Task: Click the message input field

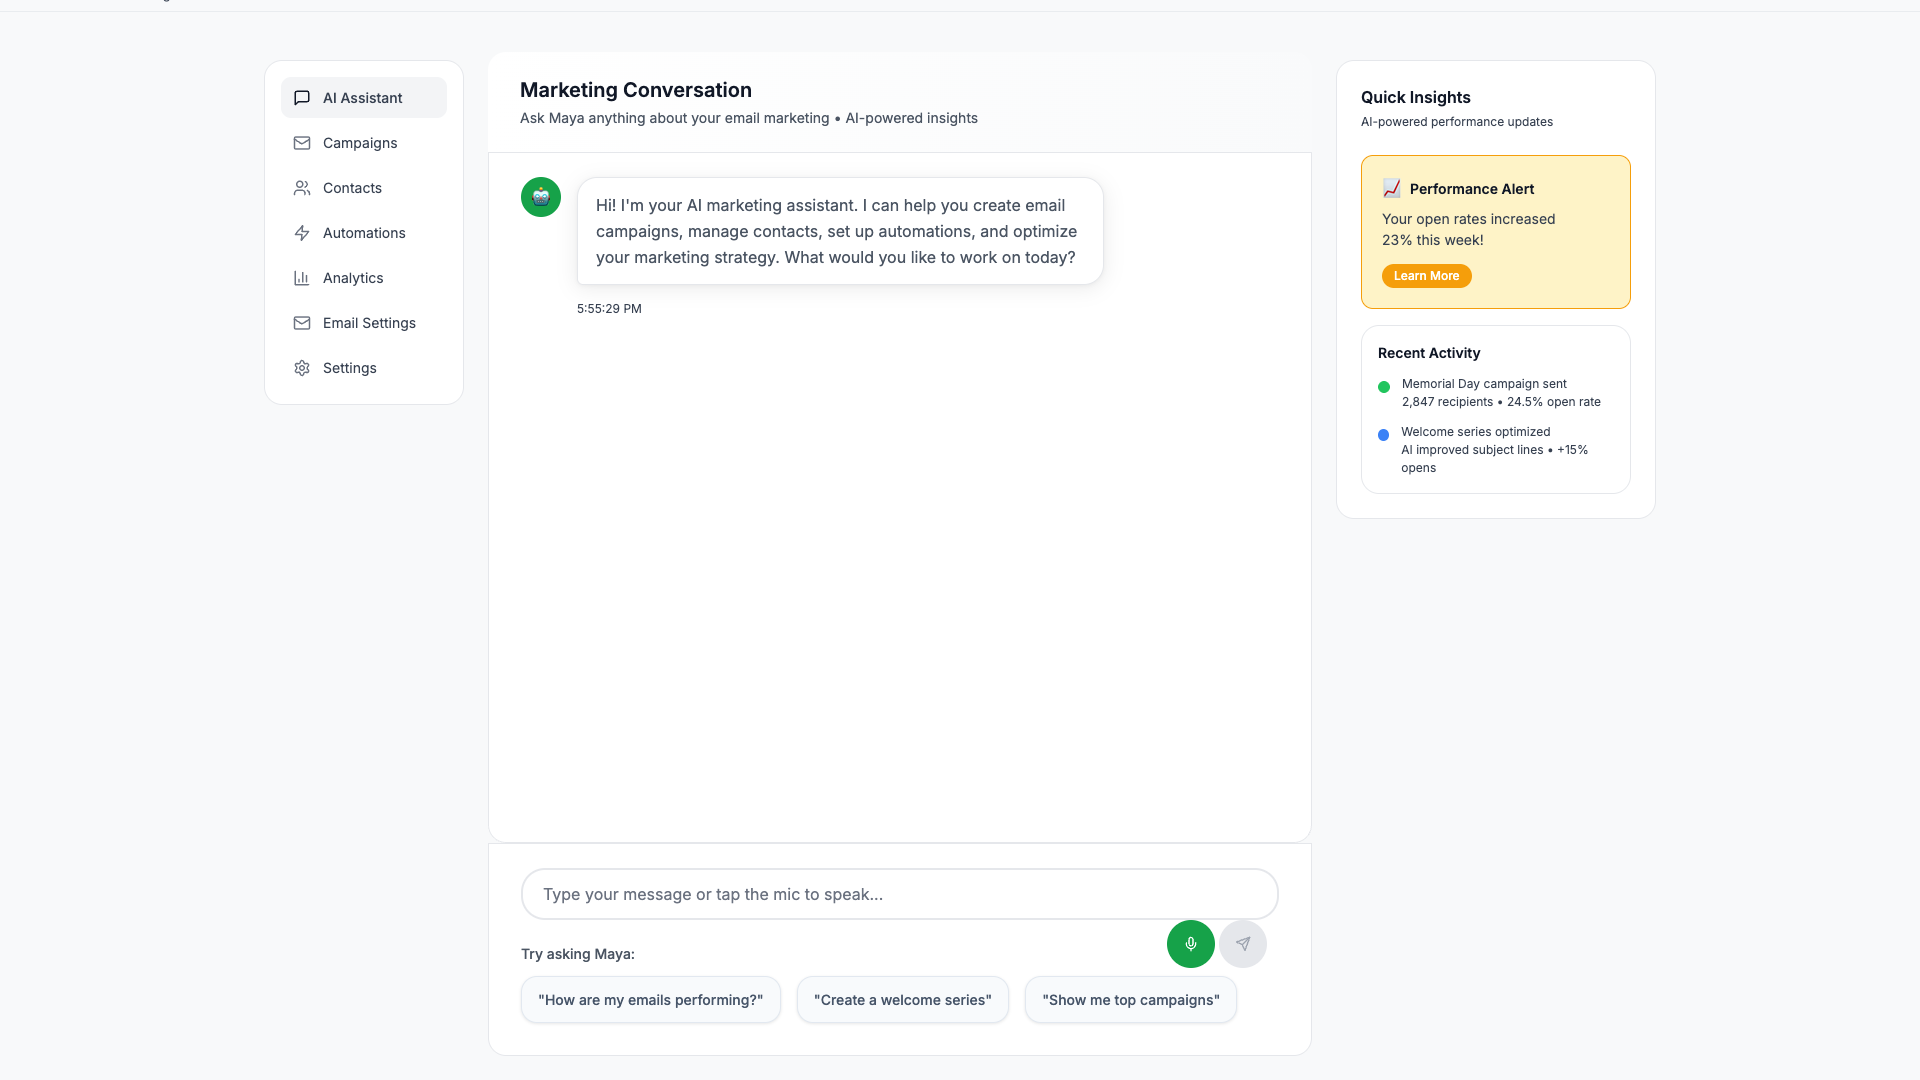Action: 898,894
